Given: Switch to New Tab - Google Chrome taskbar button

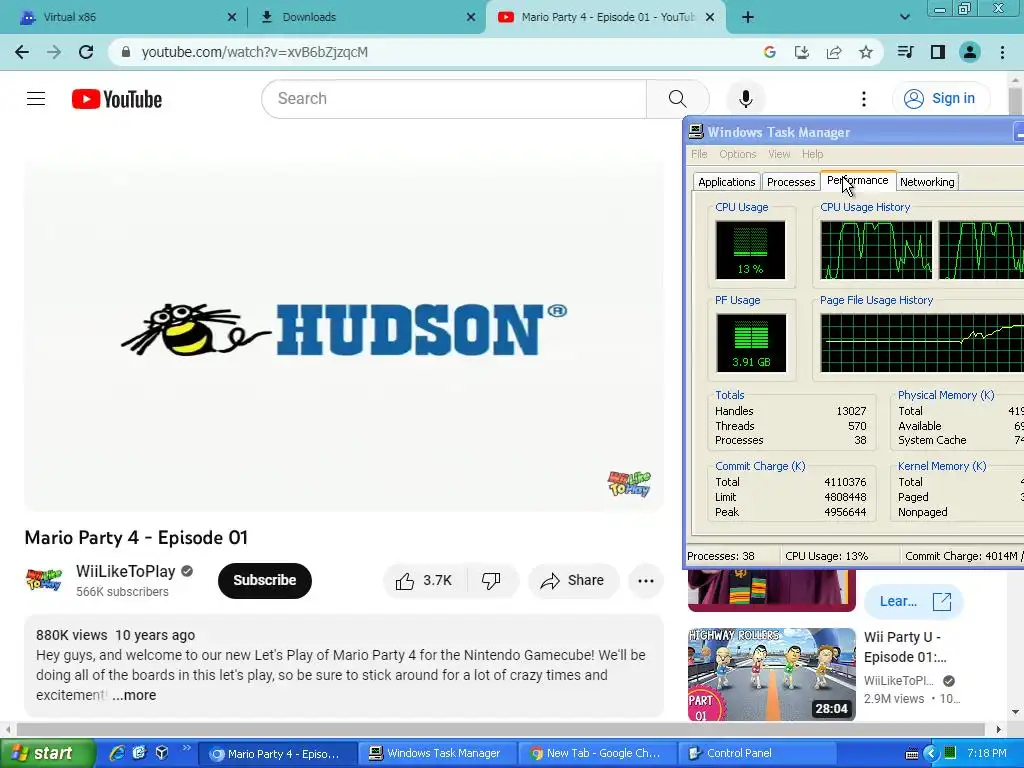Looking at the screenshot, I should point(597,754).
